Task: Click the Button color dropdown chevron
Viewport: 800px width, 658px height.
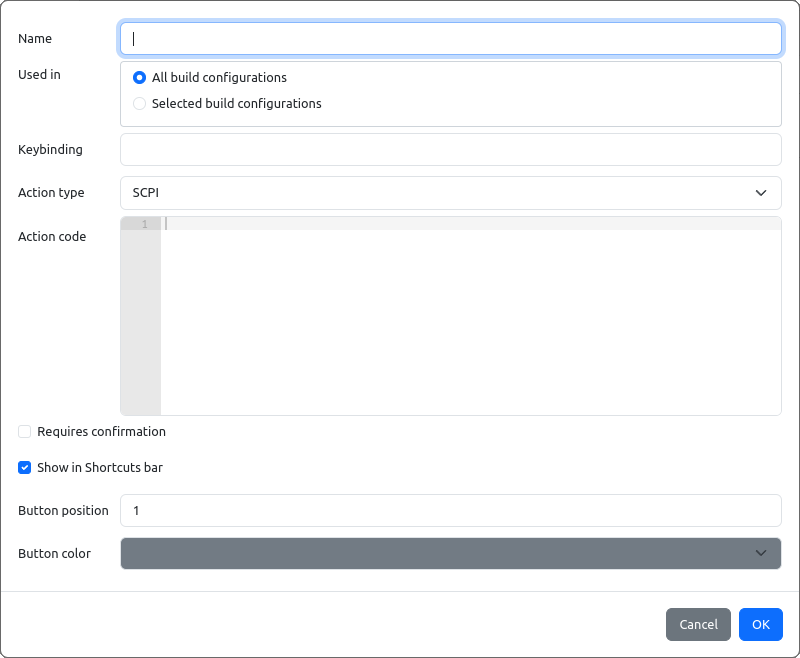Action: click(761, 553)
